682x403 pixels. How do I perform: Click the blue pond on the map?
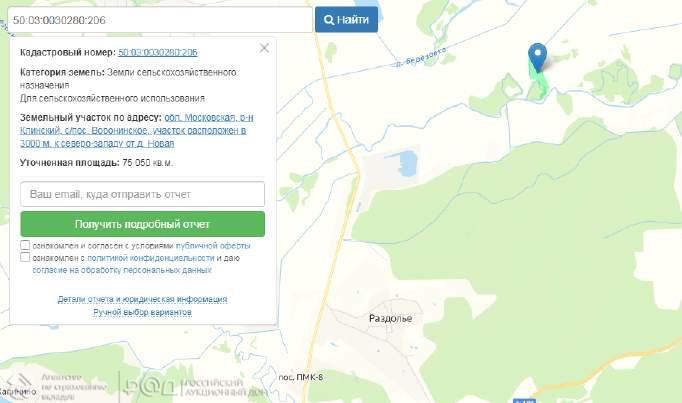pos(405,163)
